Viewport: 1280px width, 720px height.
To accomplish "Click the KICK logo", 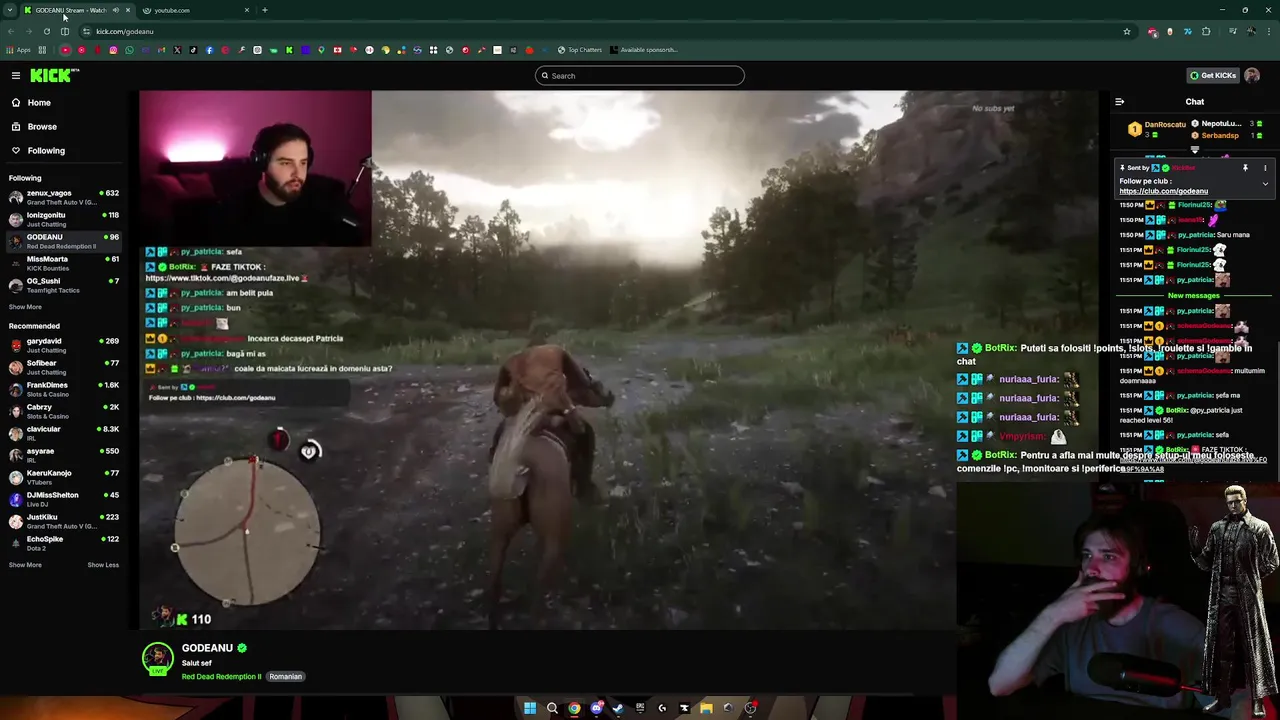I will click(53, 75).
